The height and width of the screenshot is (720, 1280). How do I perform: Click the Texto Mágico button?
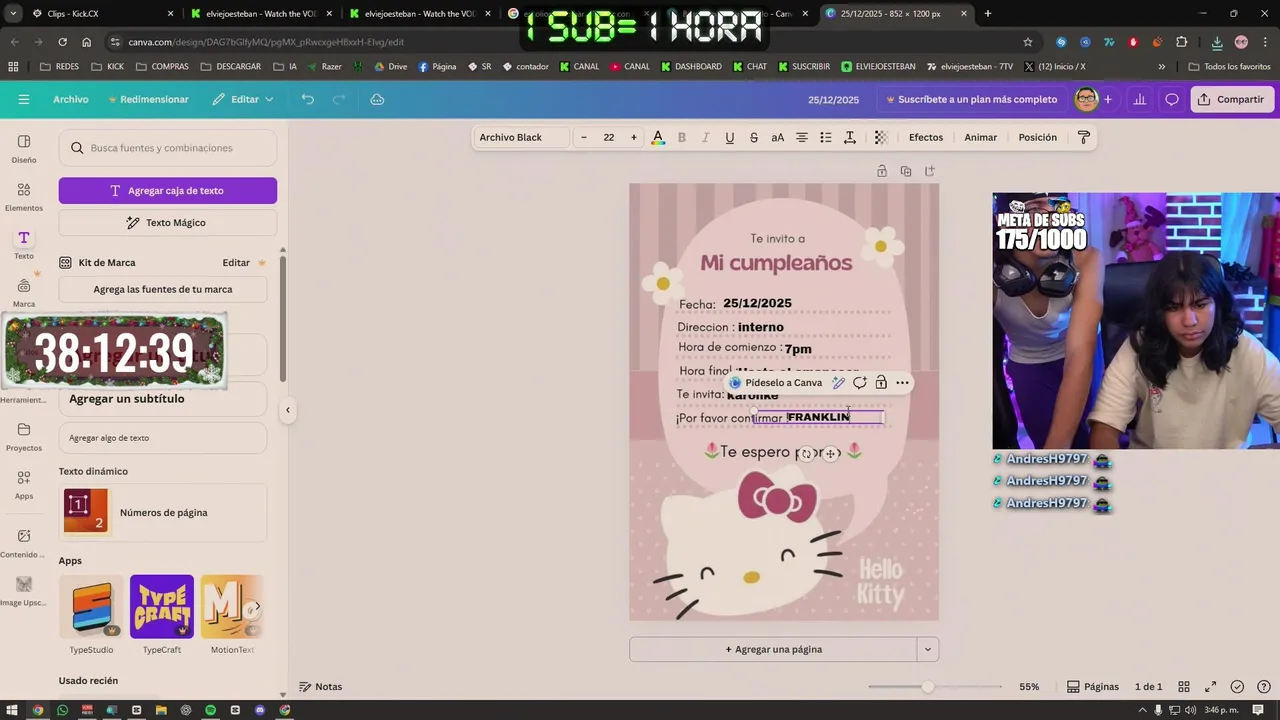[168, 222]
